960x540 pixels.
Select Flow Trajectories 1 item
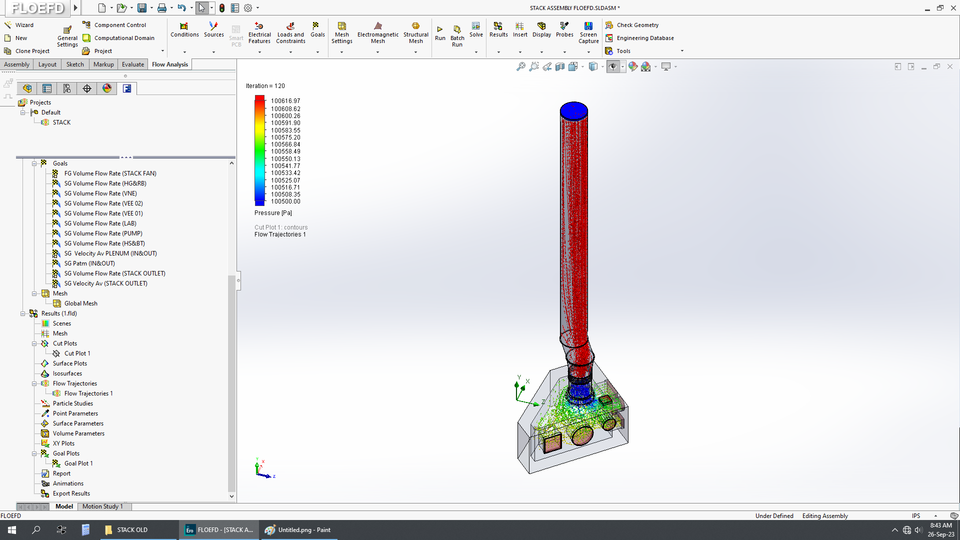83,394
